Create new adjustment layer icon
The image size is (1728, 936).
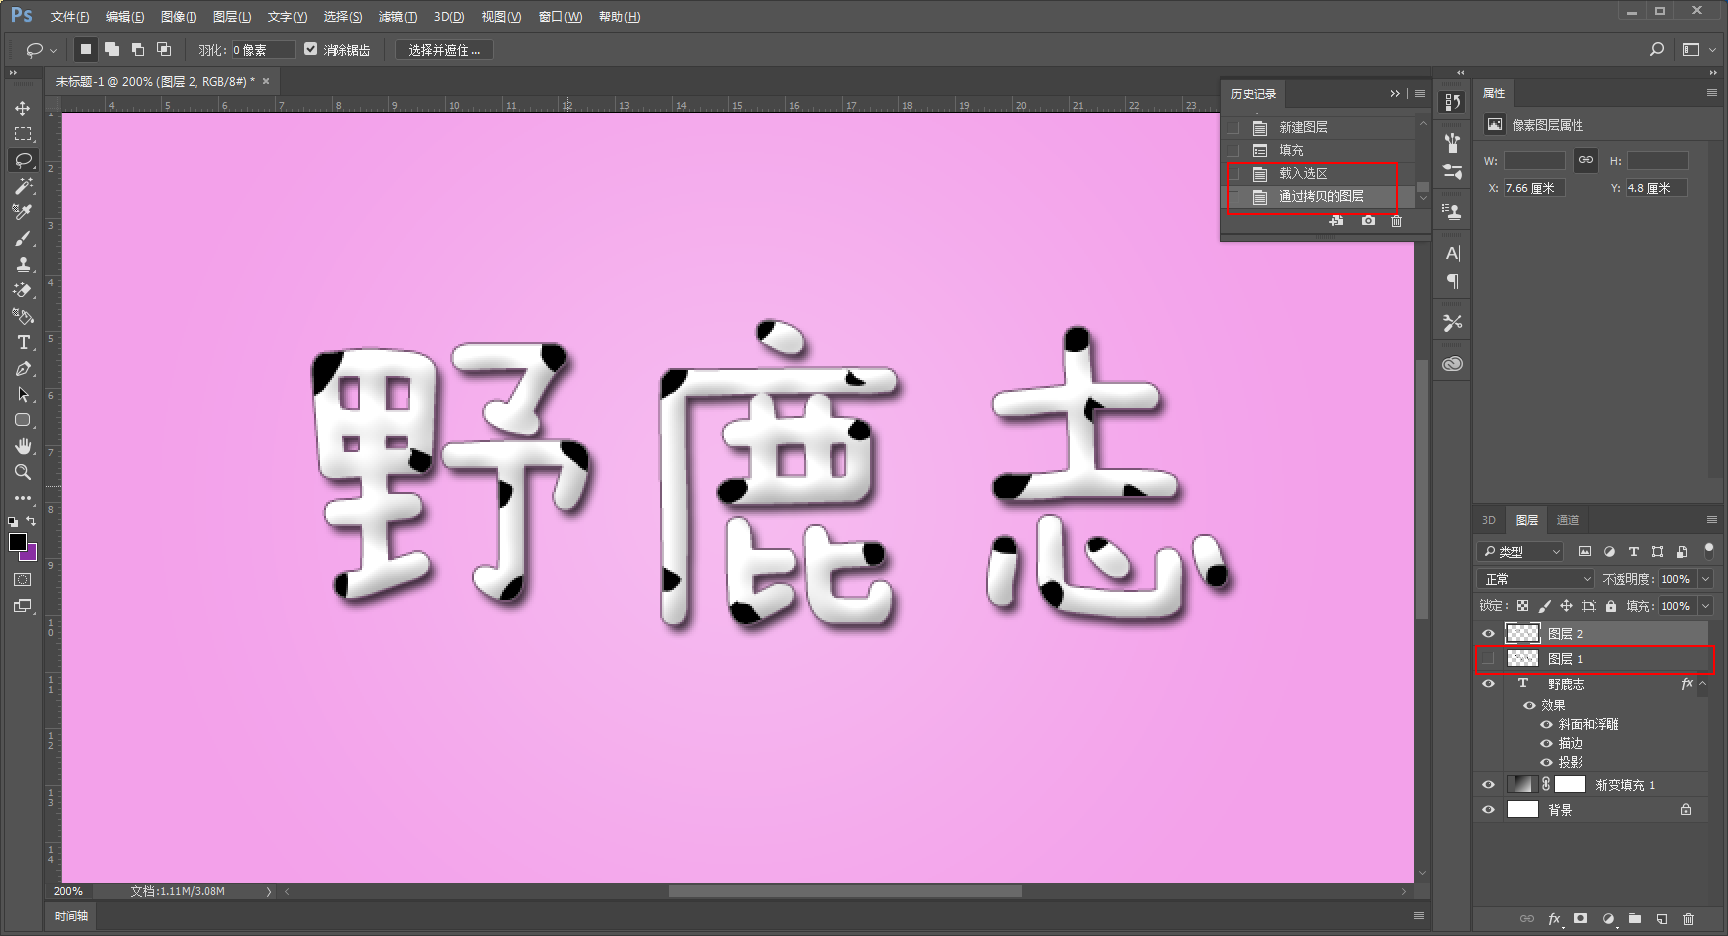click(x=1608, y=918)
